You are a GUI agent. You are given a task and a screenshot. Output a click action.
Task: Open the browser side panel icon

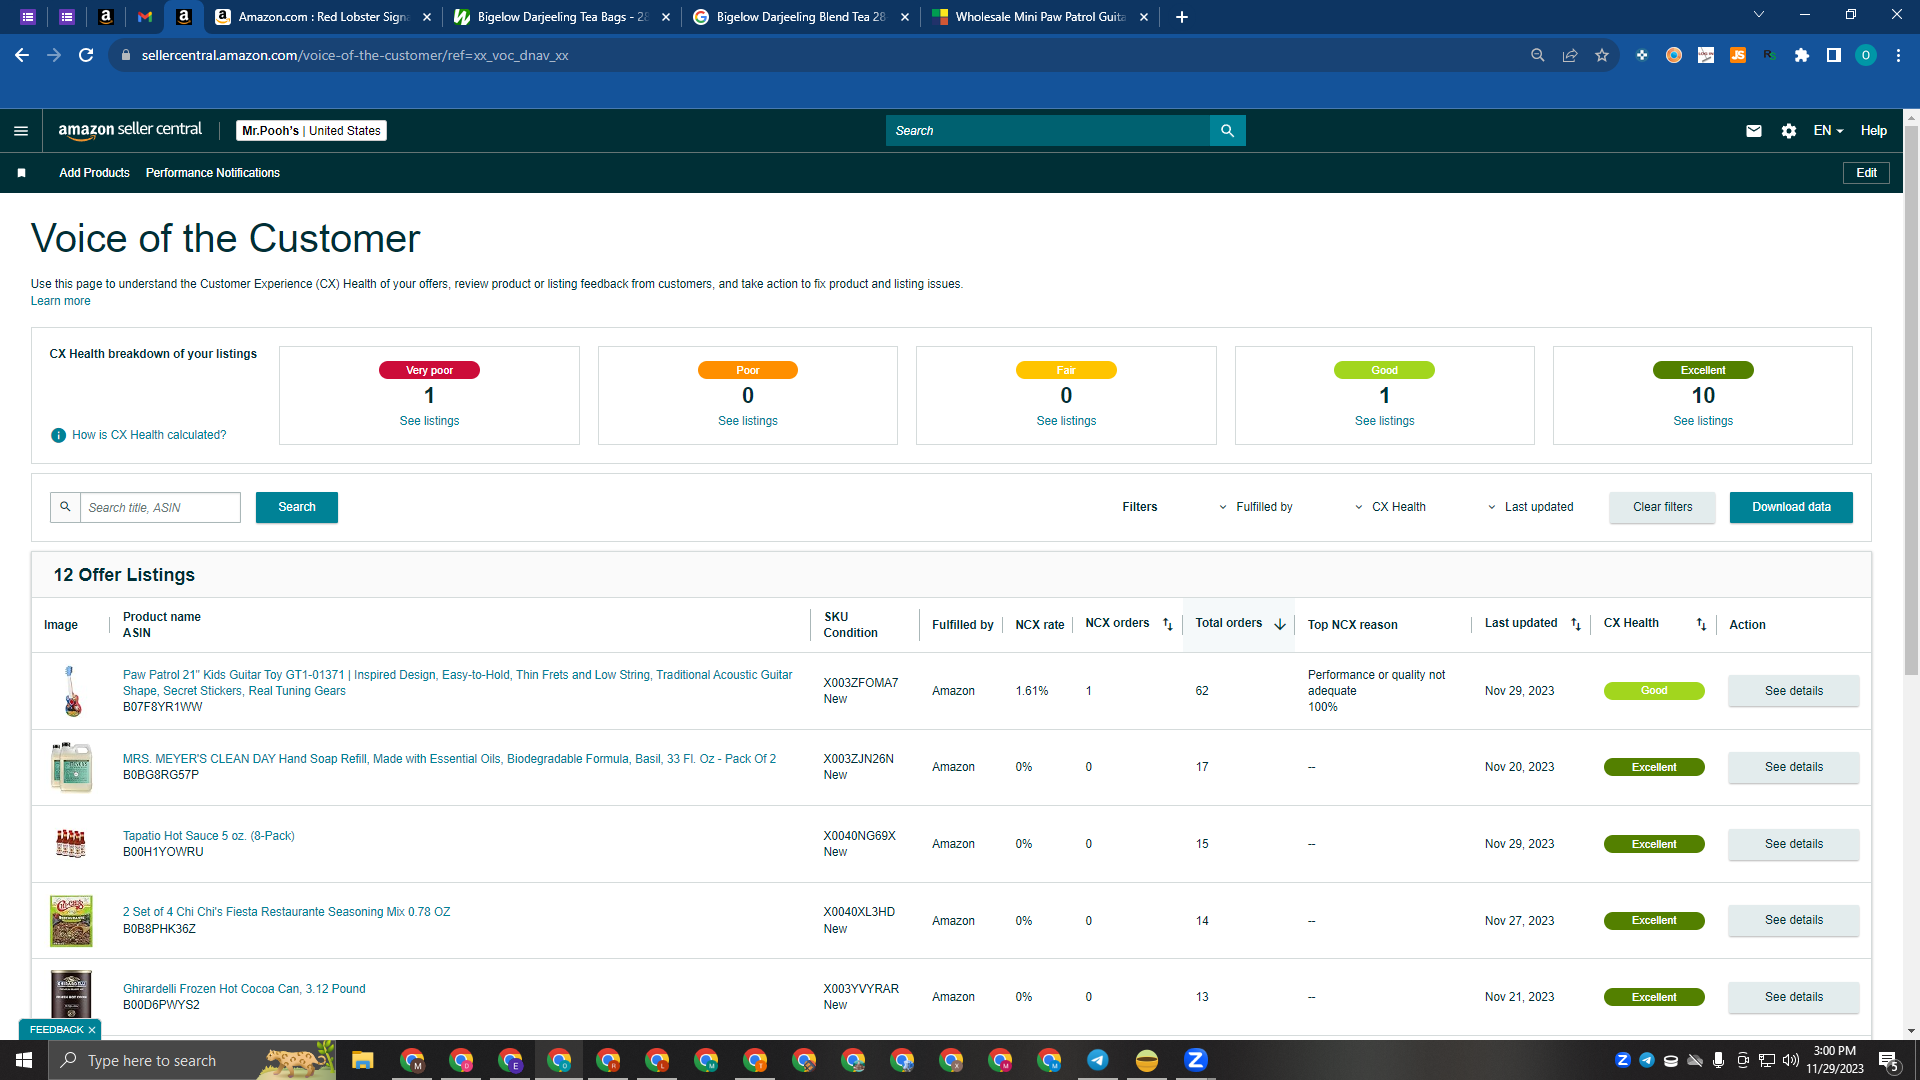pos(1834,55)
